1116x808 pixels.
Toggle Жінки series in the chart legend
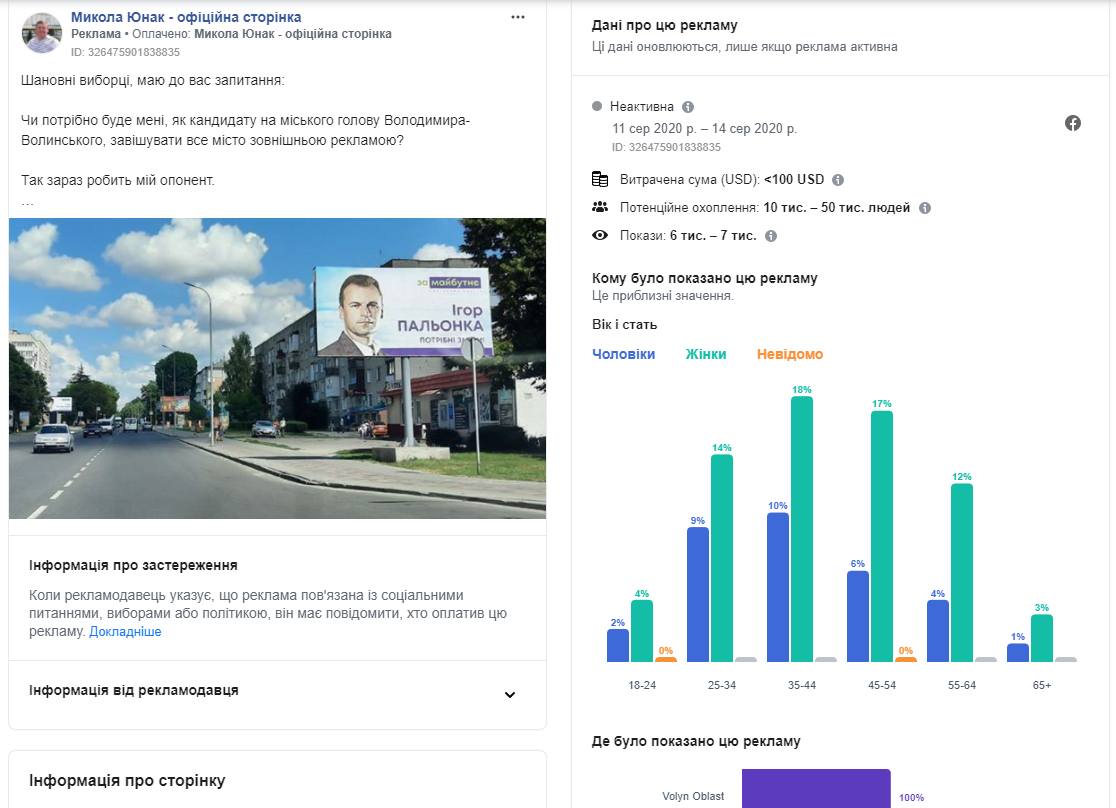click(x=706, y=354)
